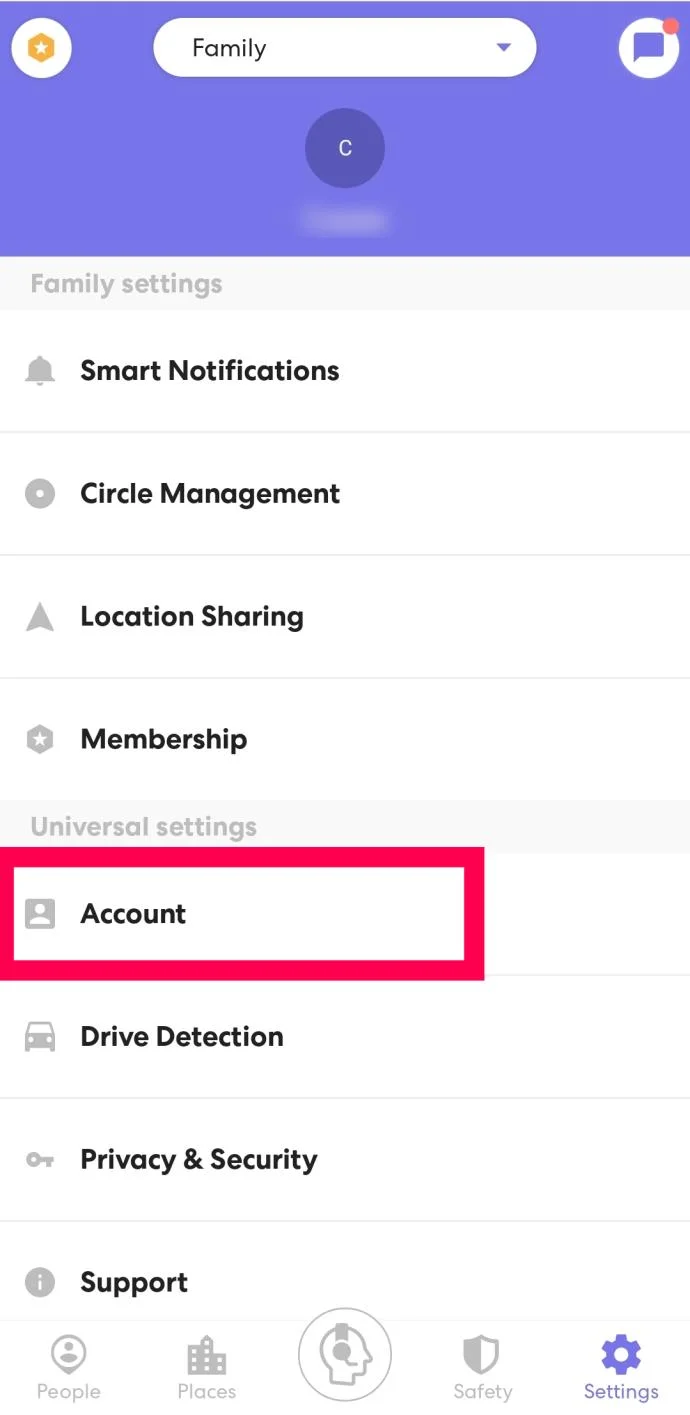
Task: Click the car icon next to Drive Detection
Action: [40, 1037]
